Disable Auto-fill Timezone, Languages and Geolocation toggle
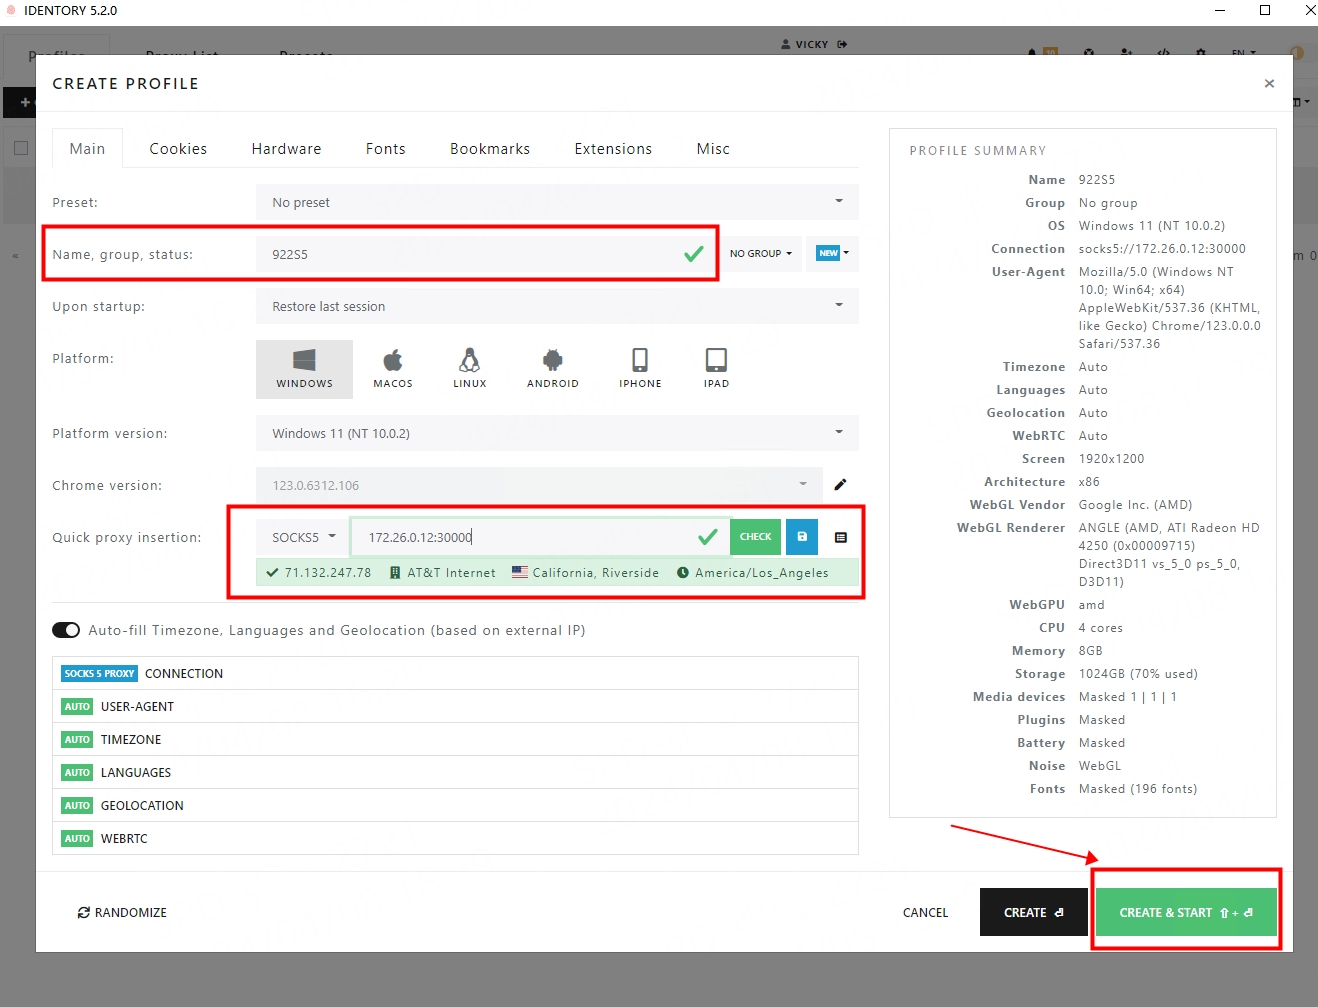Viewport: 1318px width, 1007px height. 66,630
